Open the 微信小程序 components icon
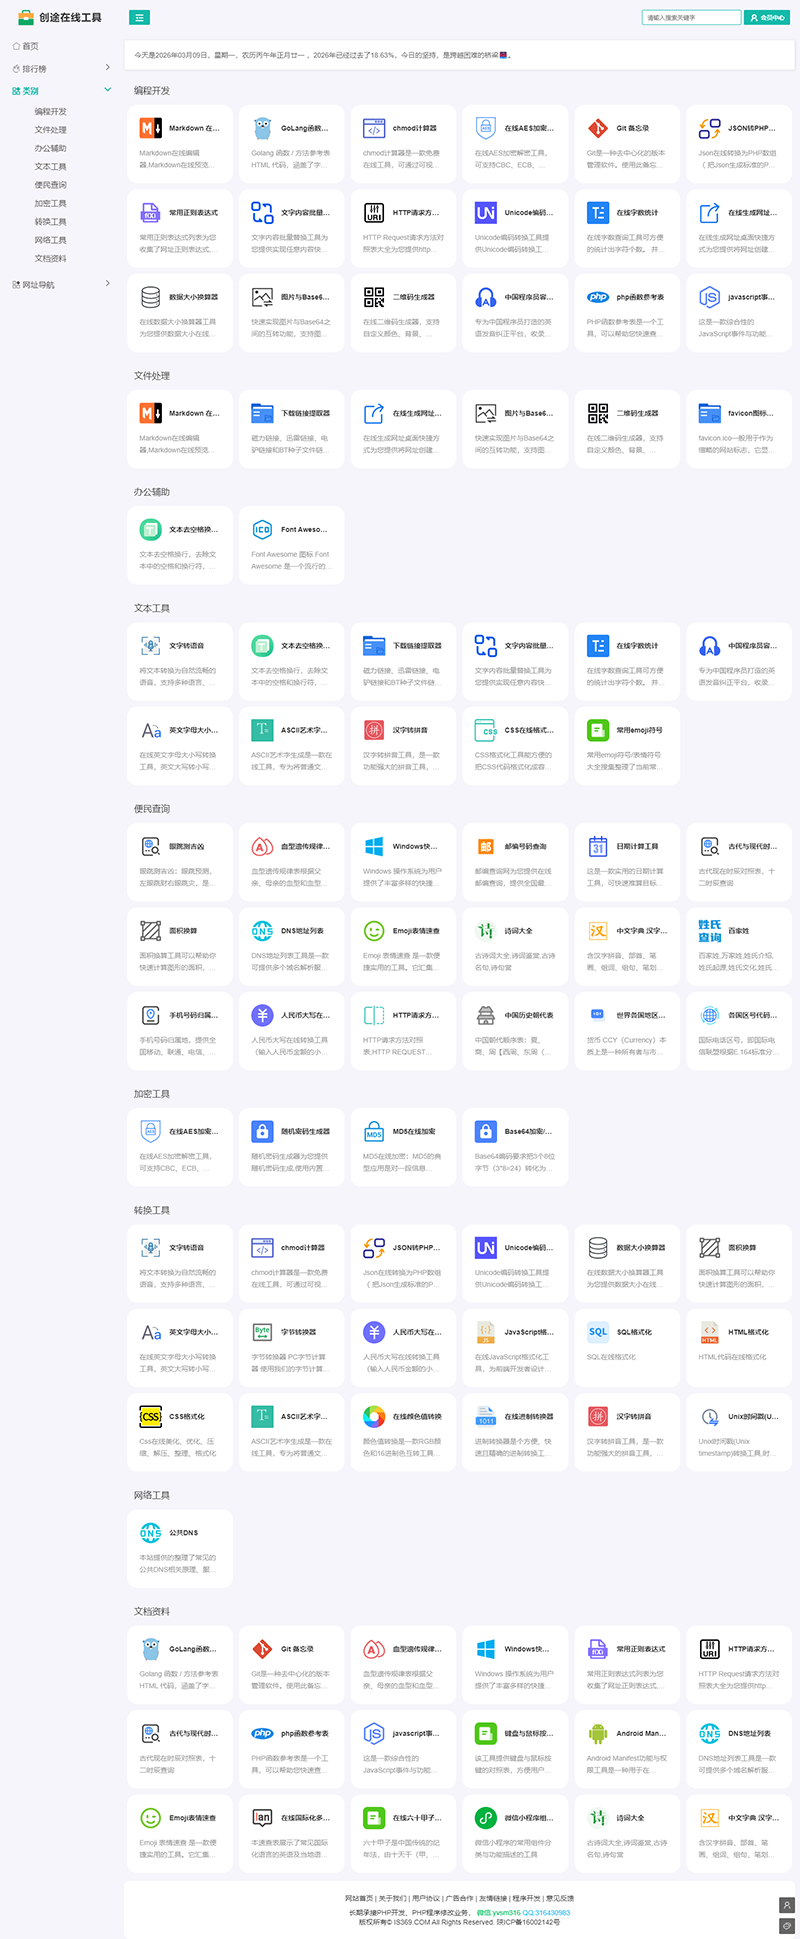 [486, 1817]
